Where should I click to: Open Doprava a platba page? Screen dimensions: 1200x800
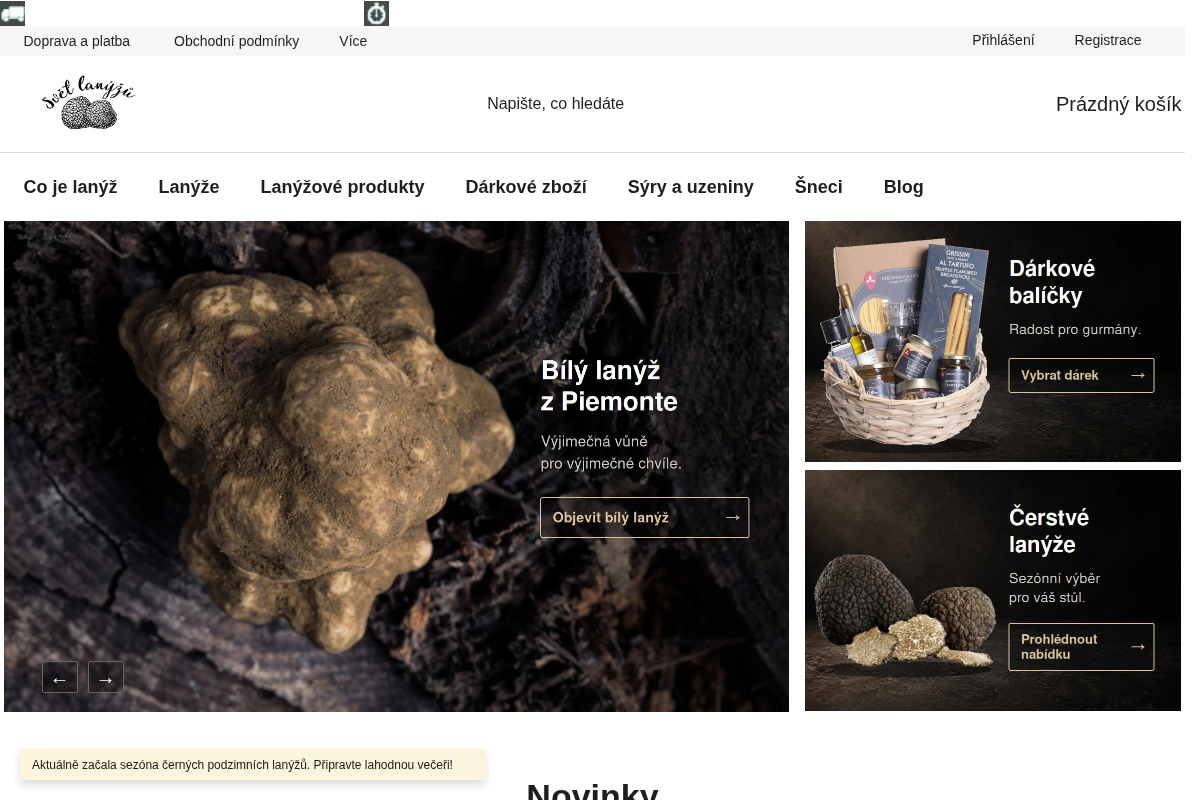tap(77, 41)
